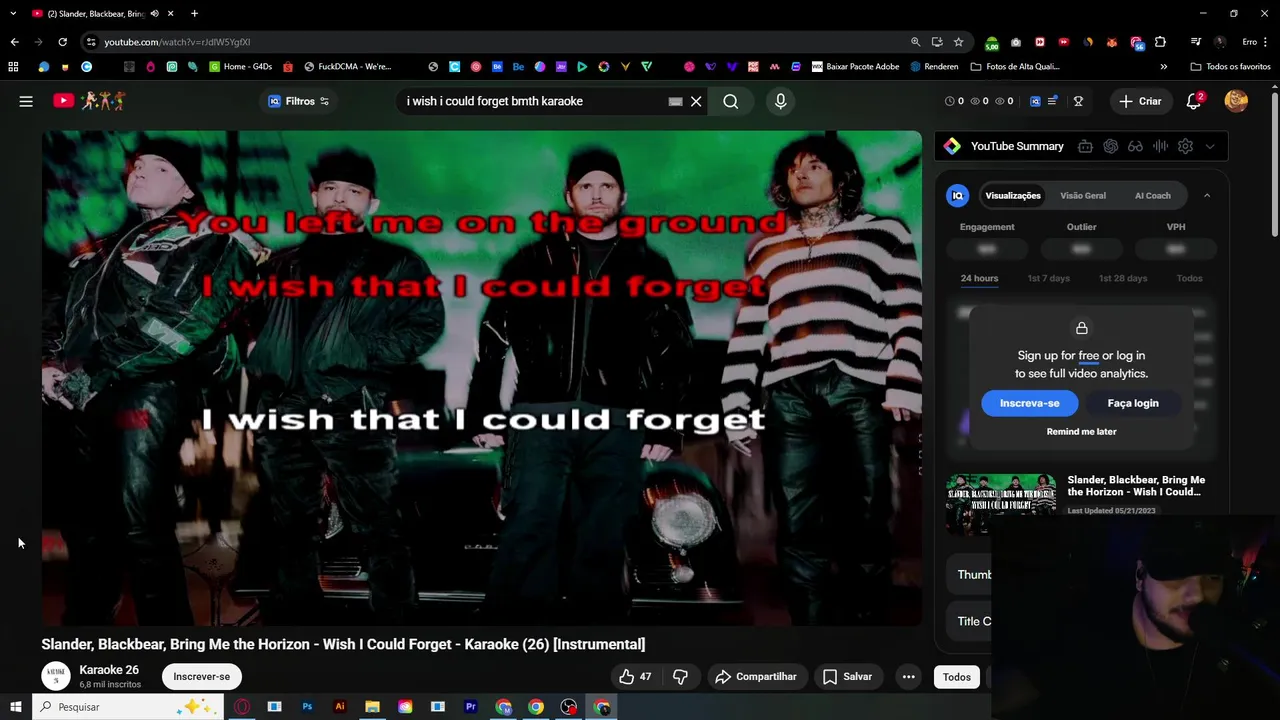Expand the Fotos de Alta Quali bookmark folder
Screen dimensions: 1280x720
tap(1015, 67)
